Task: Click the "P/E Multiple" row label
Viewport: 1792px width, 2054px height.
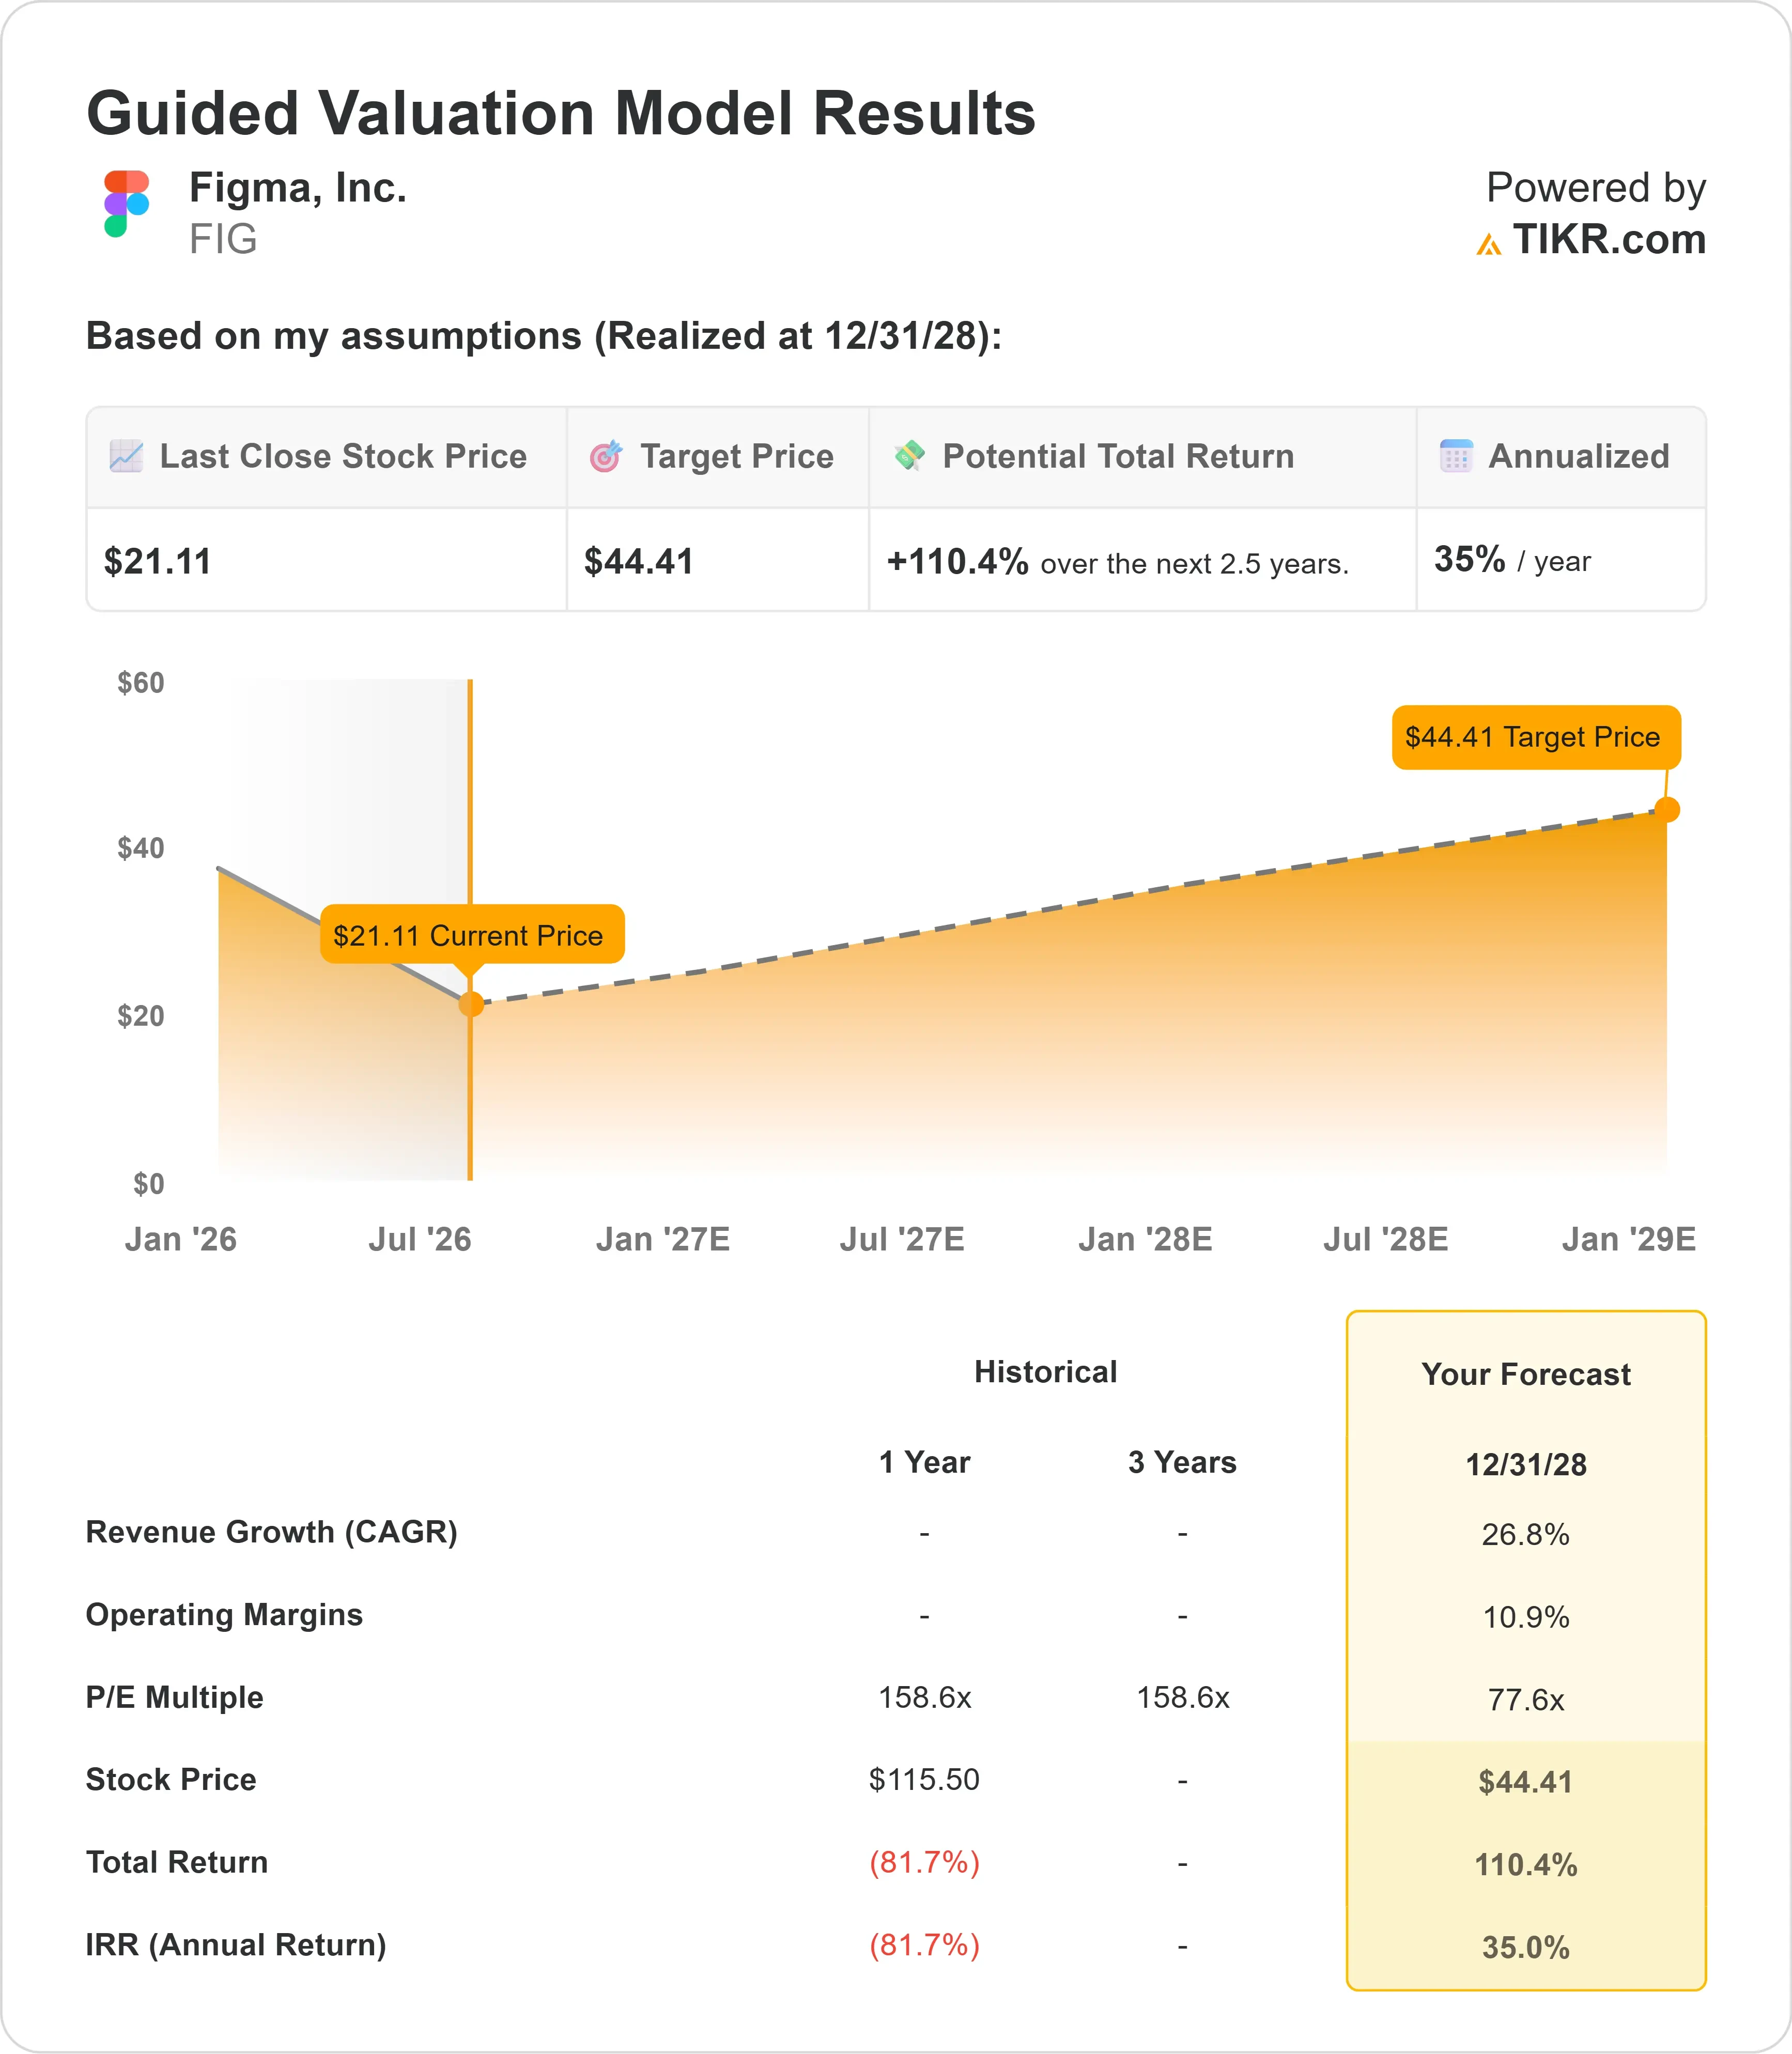Action: 175,1697
